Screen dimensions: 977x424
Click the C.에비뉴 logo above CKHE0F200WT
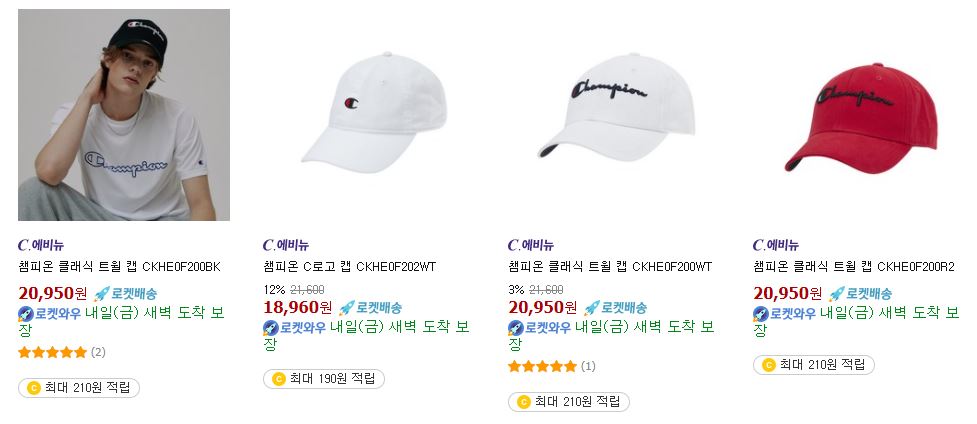[x=531, y=245]
